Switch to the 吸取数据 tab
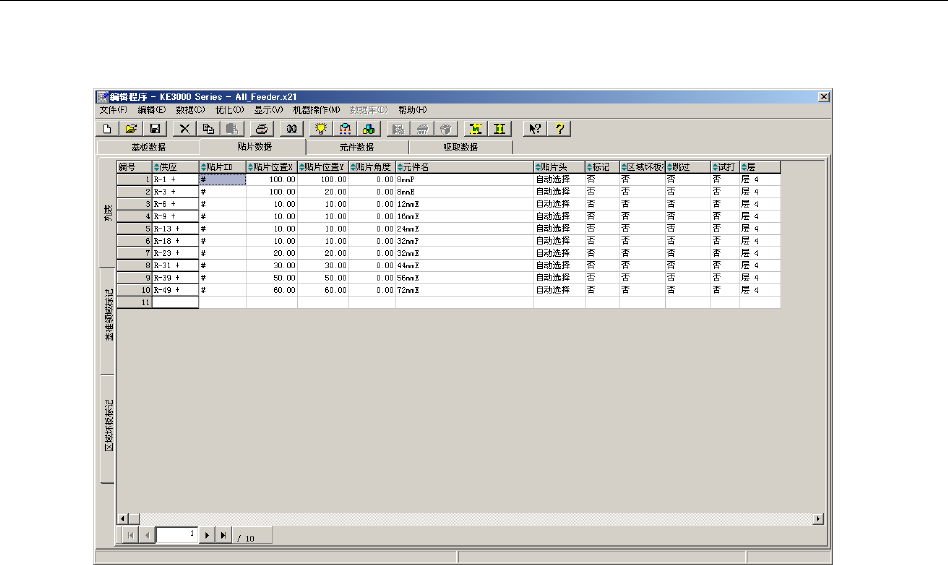Screen dimensions: 948x565 point(460,147)
